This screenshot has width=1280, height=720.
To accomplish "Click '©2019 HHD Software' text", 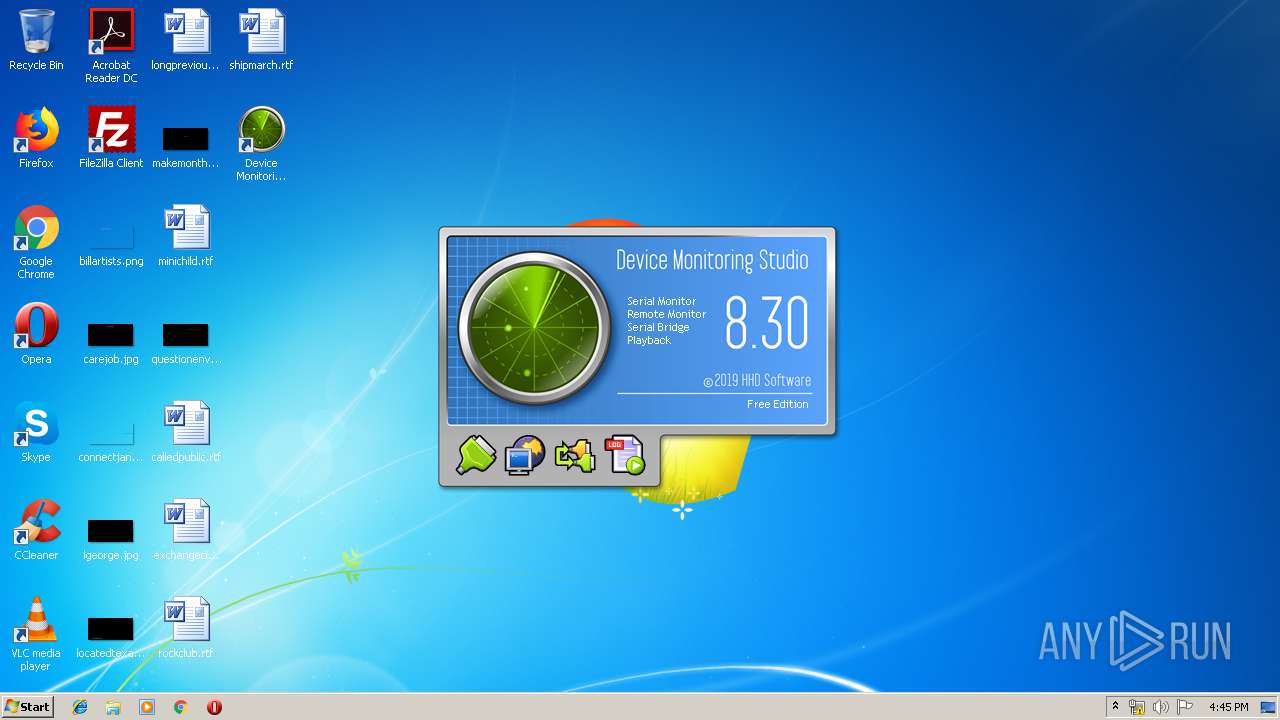I will coord(757,381).
